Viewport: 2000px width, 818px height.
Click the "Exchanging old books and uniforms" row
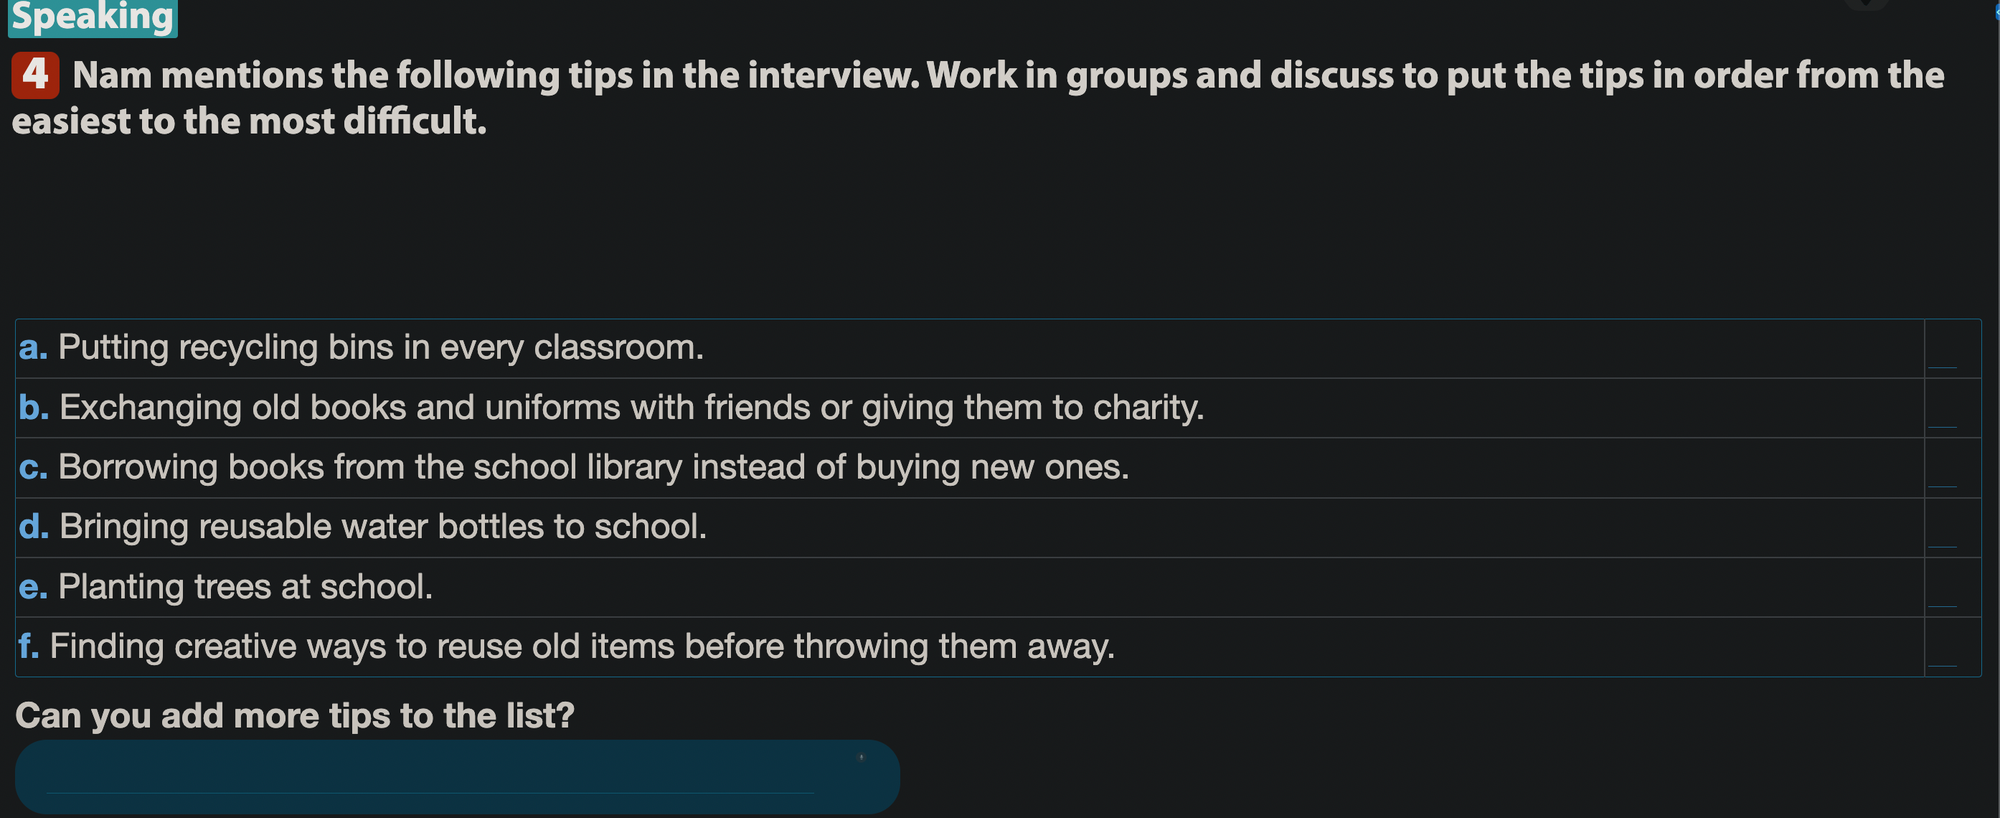(x=631, y=408)
